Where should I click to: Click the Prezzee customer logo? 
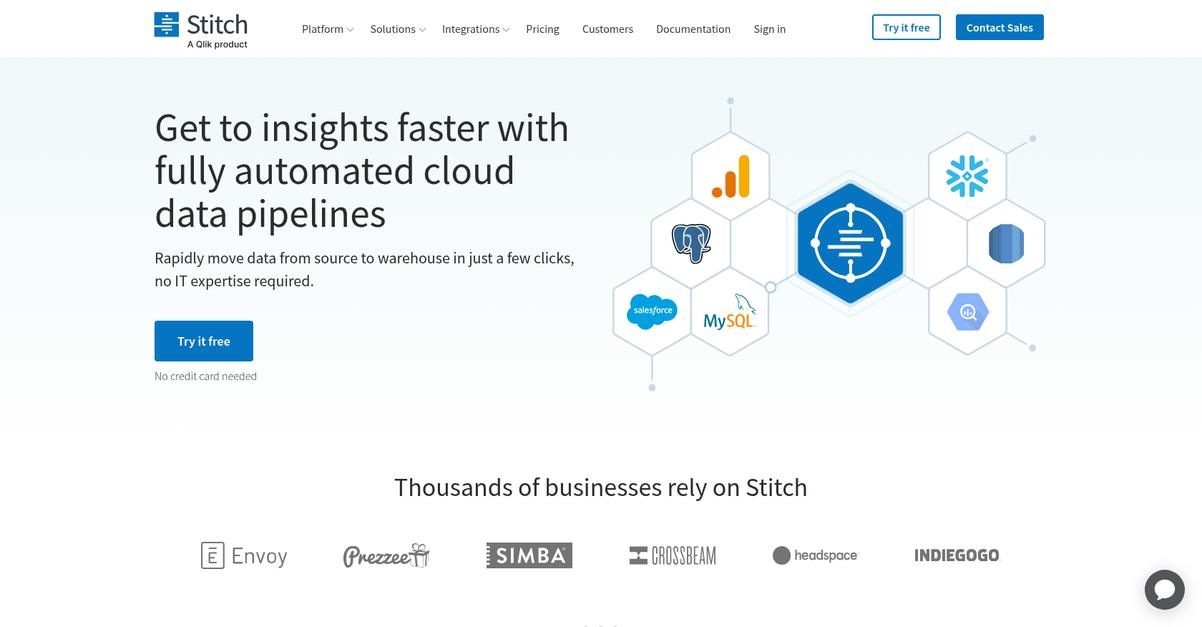pos(386,556)
